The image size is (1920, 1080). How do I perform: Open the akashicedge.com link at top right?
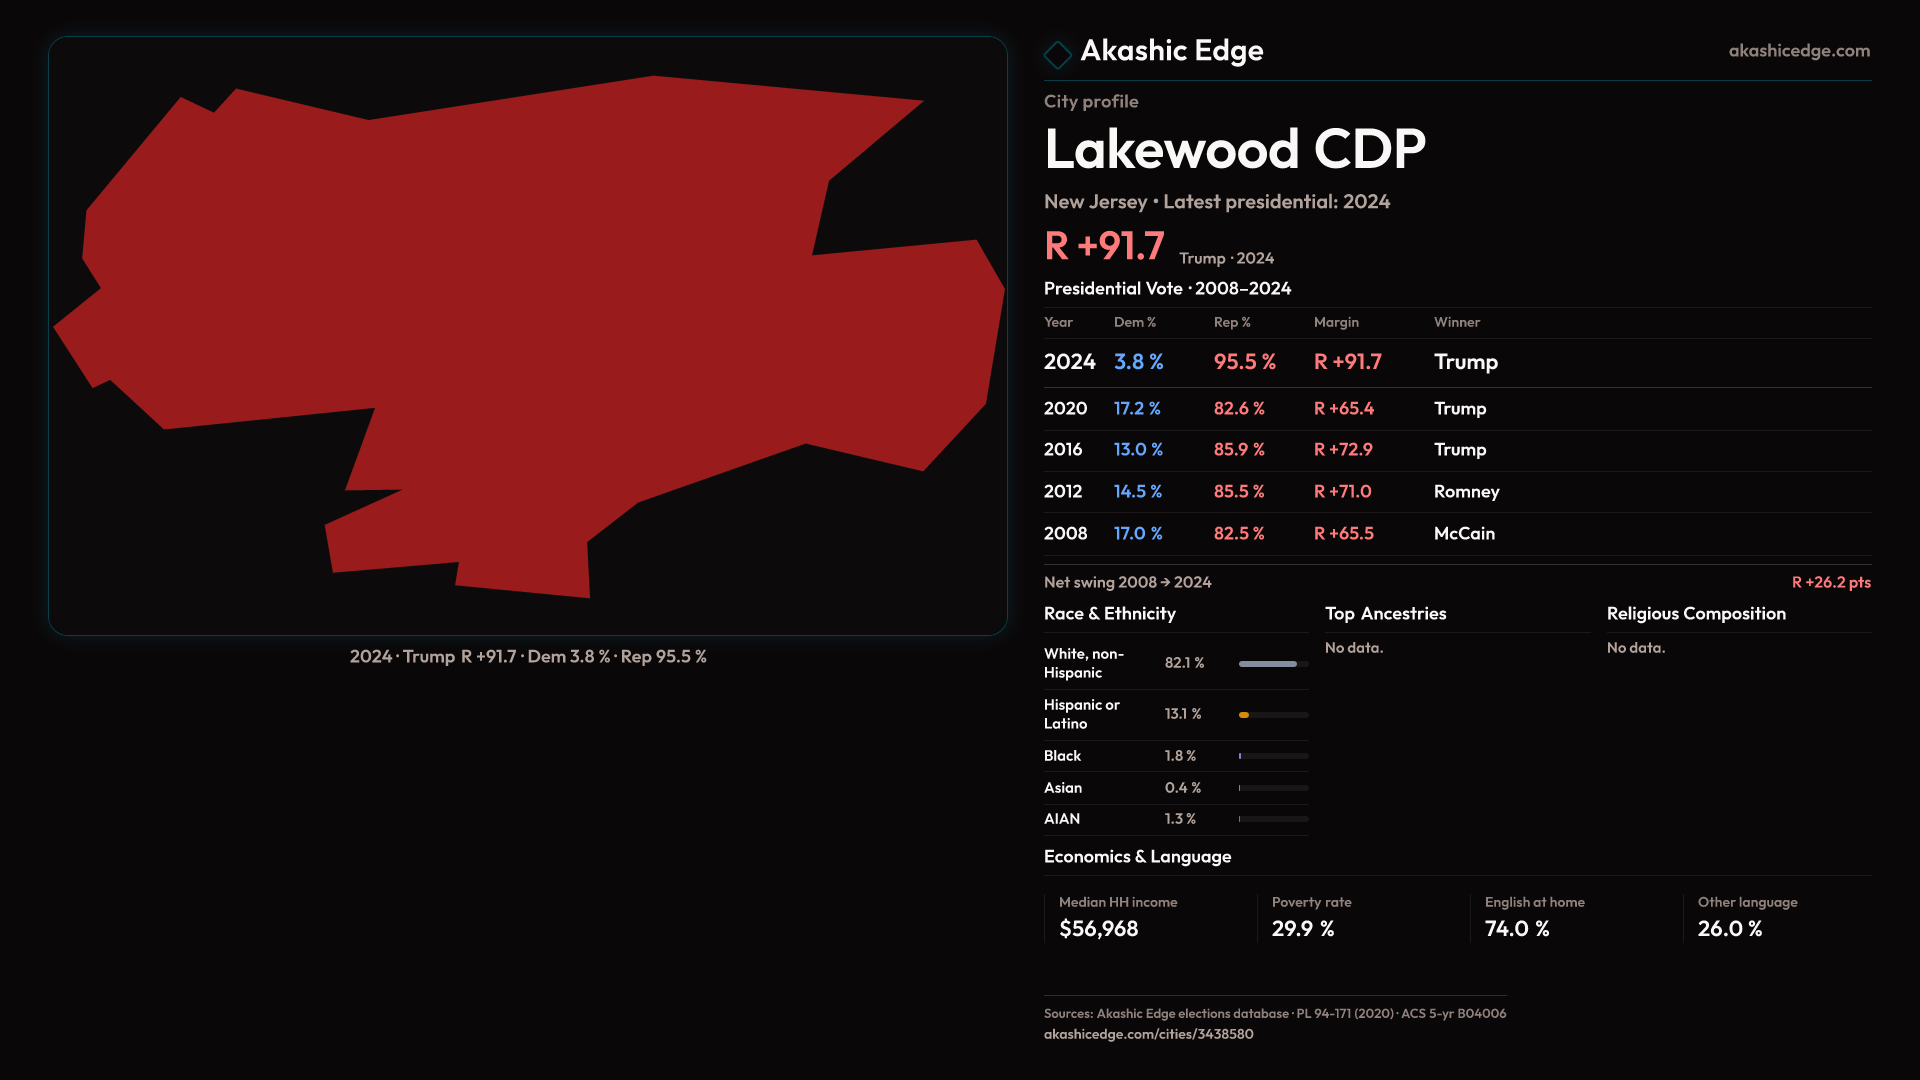pos(1798,51)
